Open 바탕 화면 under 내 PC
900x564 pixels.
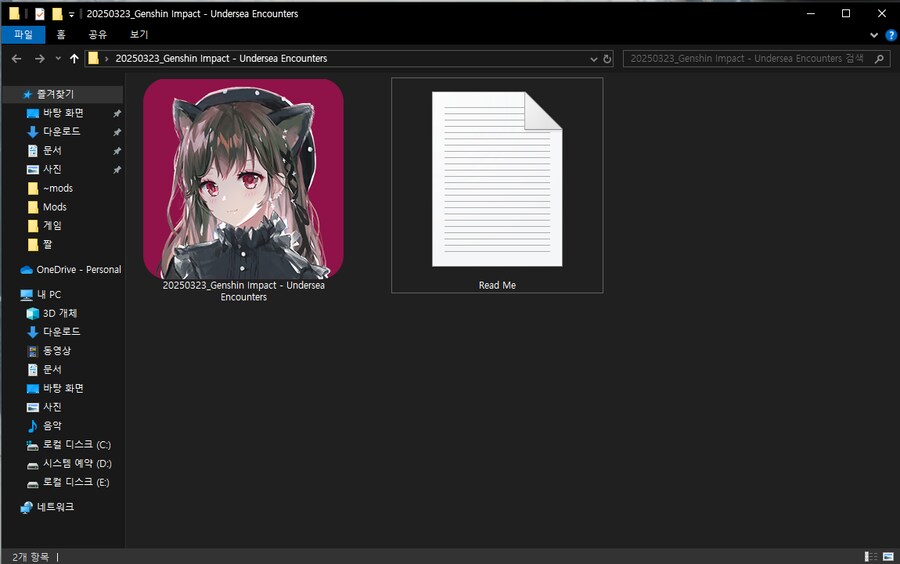pos(63,388)
